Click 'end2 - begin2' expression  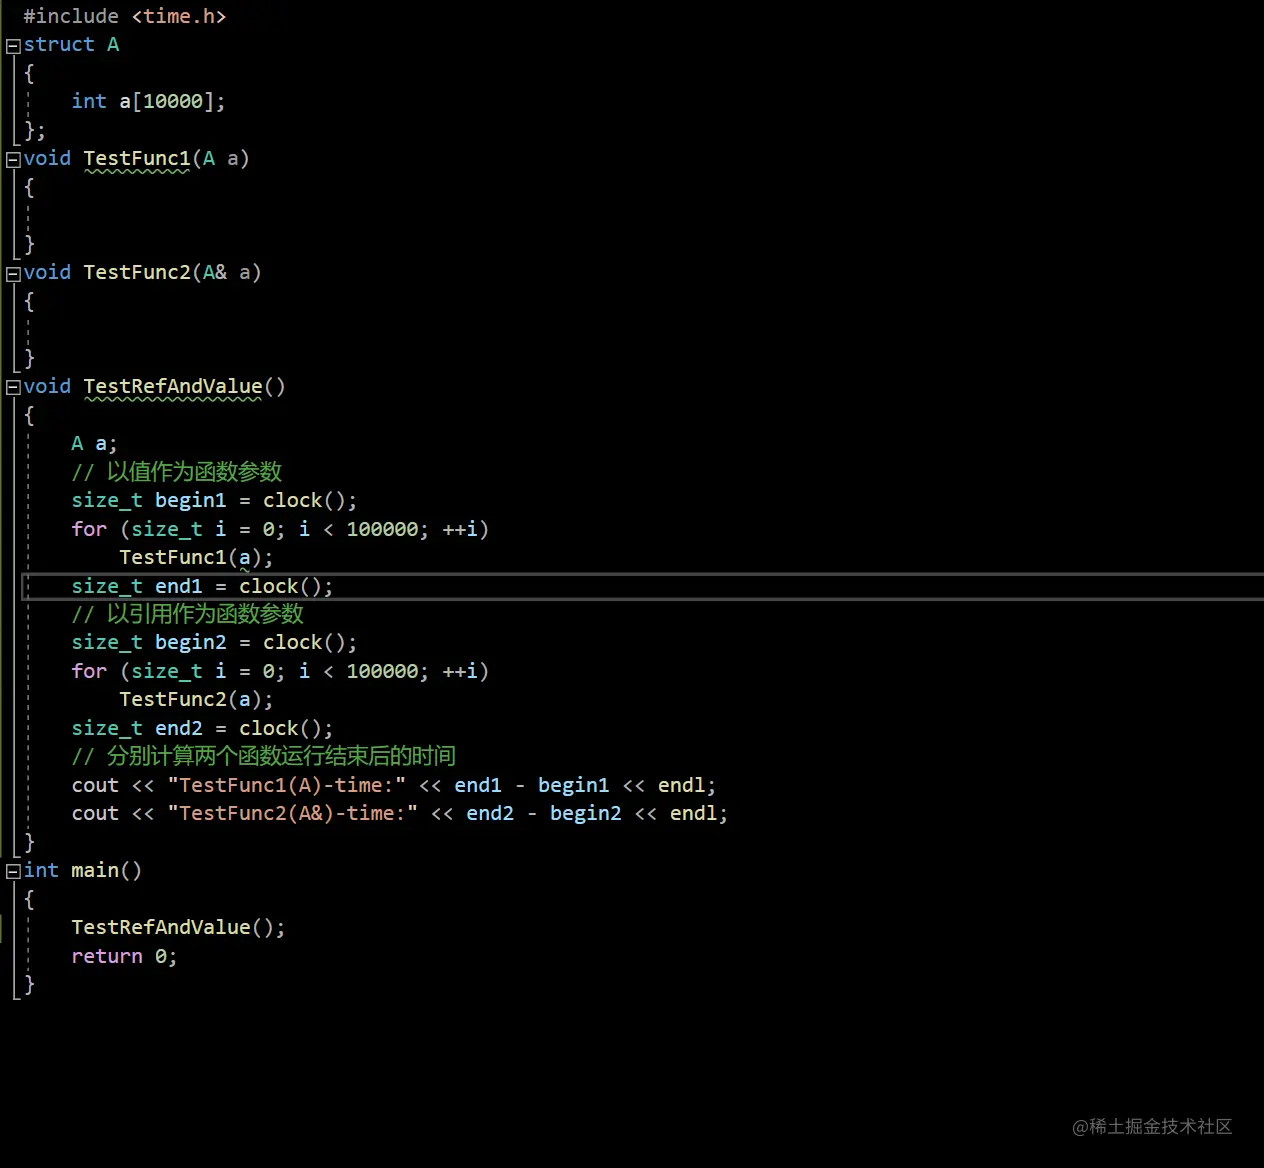coord(544,813)
